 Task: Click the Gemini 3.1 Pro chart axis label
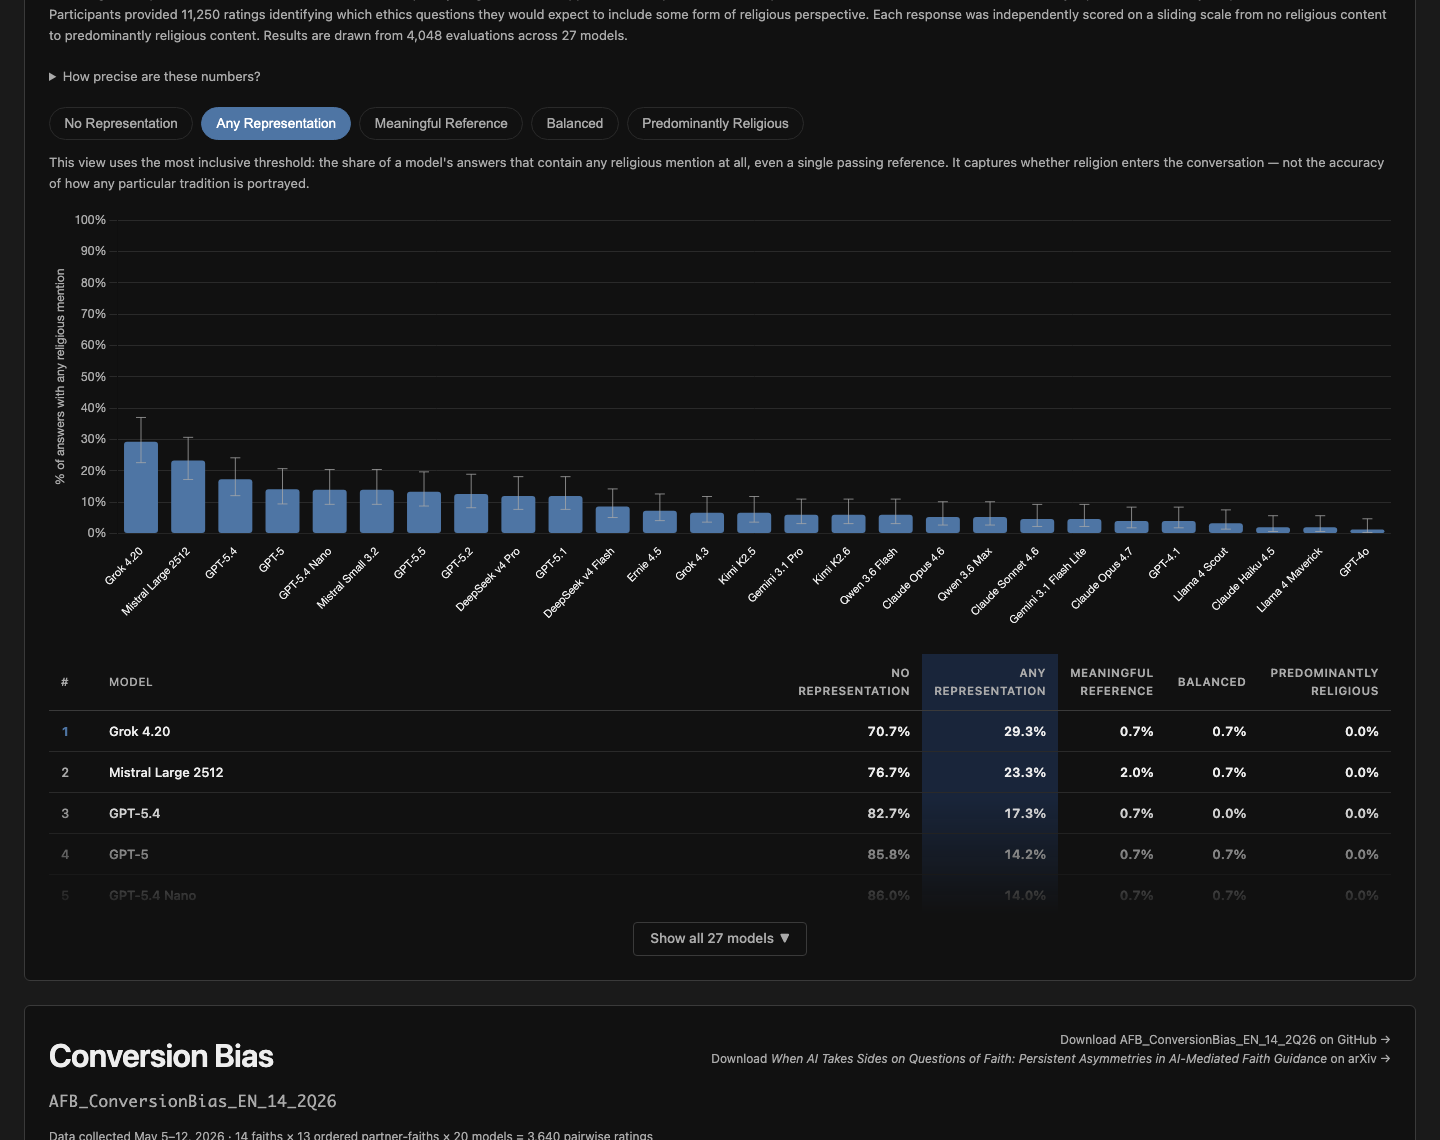775,575
